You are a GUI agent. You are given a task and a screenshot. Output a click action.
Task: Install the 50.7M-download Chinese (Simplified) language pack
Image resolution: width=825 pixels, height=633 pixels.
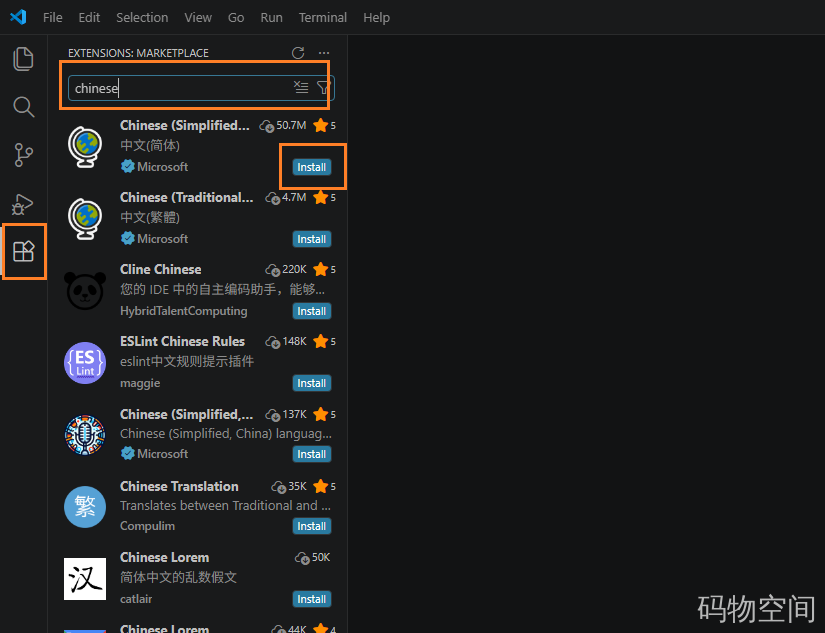tap(311, 167)
